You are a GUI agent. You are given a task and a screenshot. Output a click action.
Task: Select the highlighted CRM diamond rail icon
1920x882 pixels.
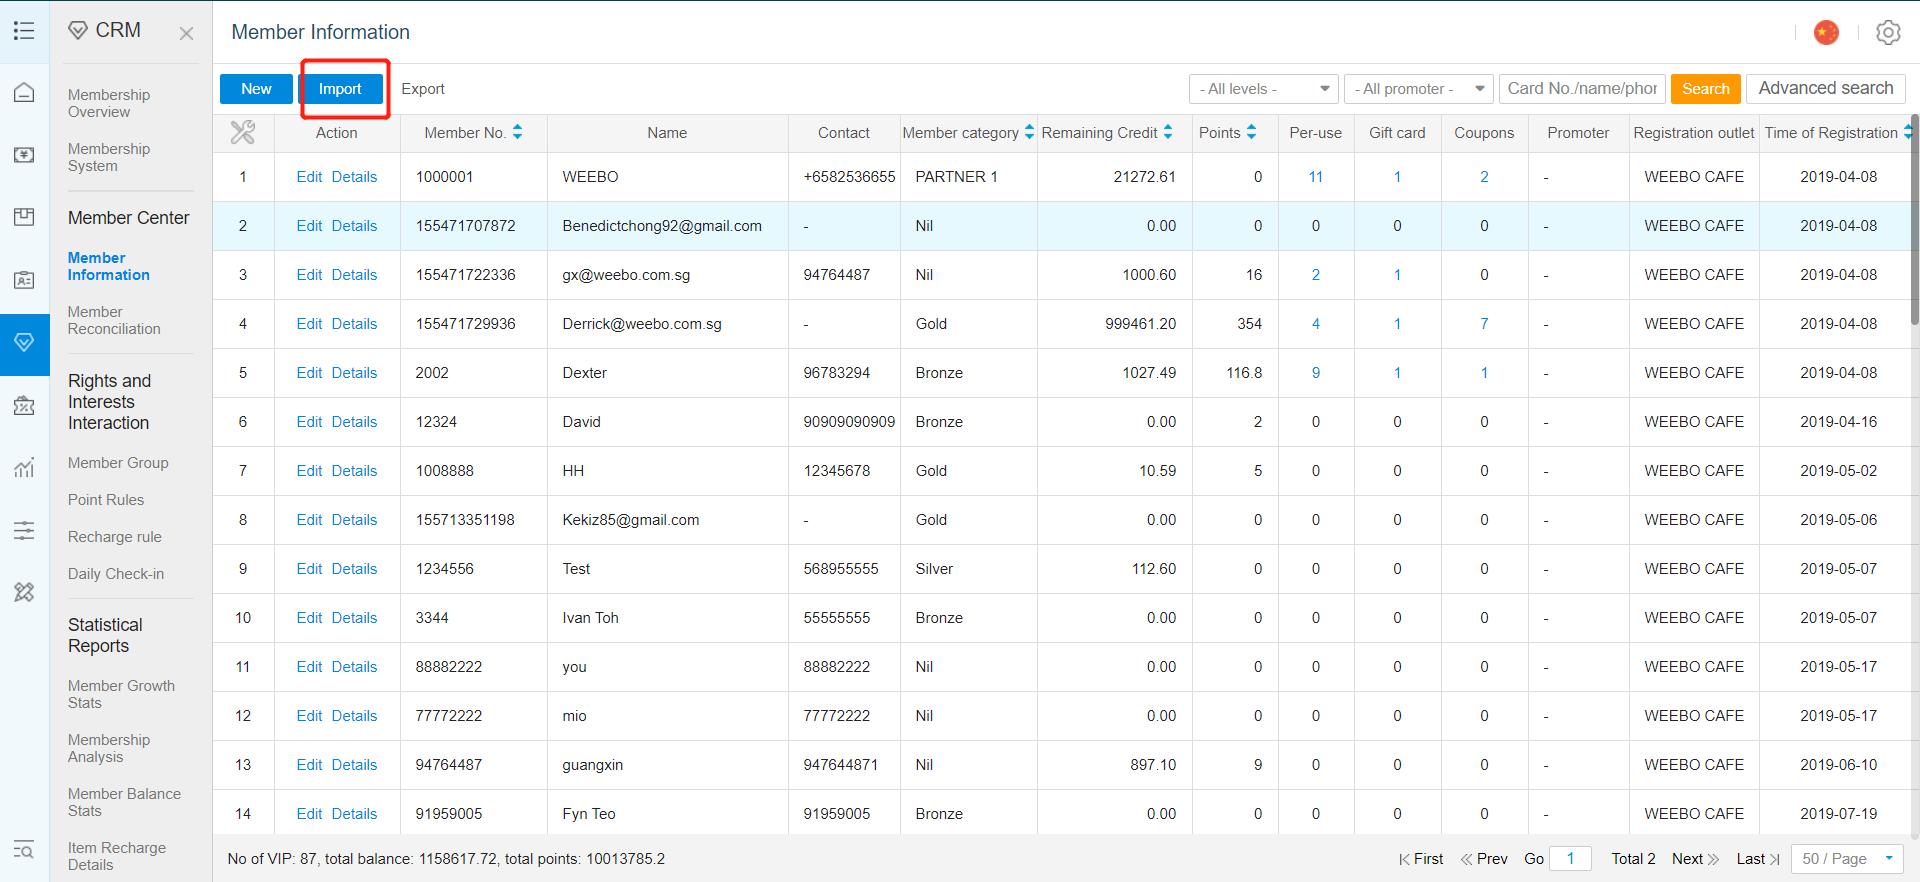24,343
